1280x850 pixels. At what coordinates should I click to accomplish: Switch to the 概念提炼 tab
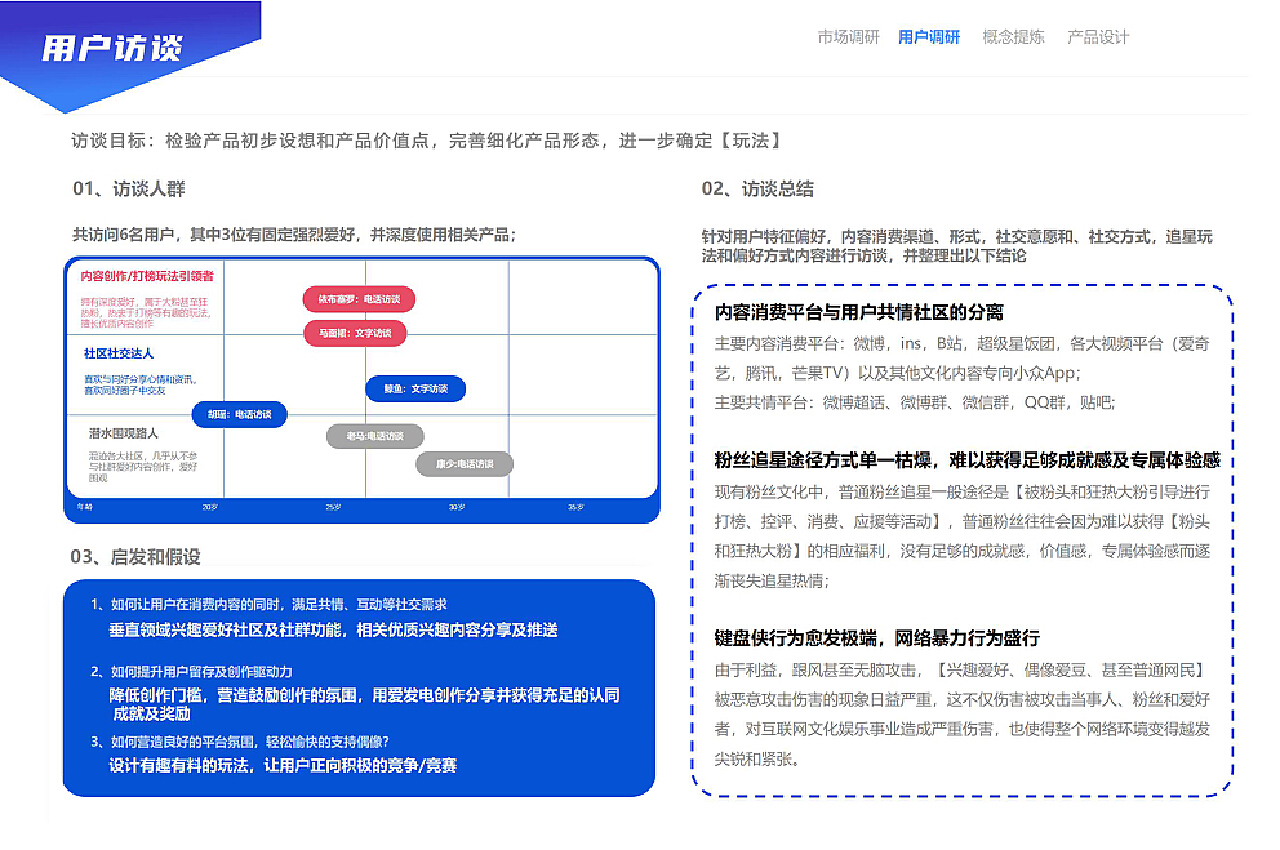point(1013,37)
